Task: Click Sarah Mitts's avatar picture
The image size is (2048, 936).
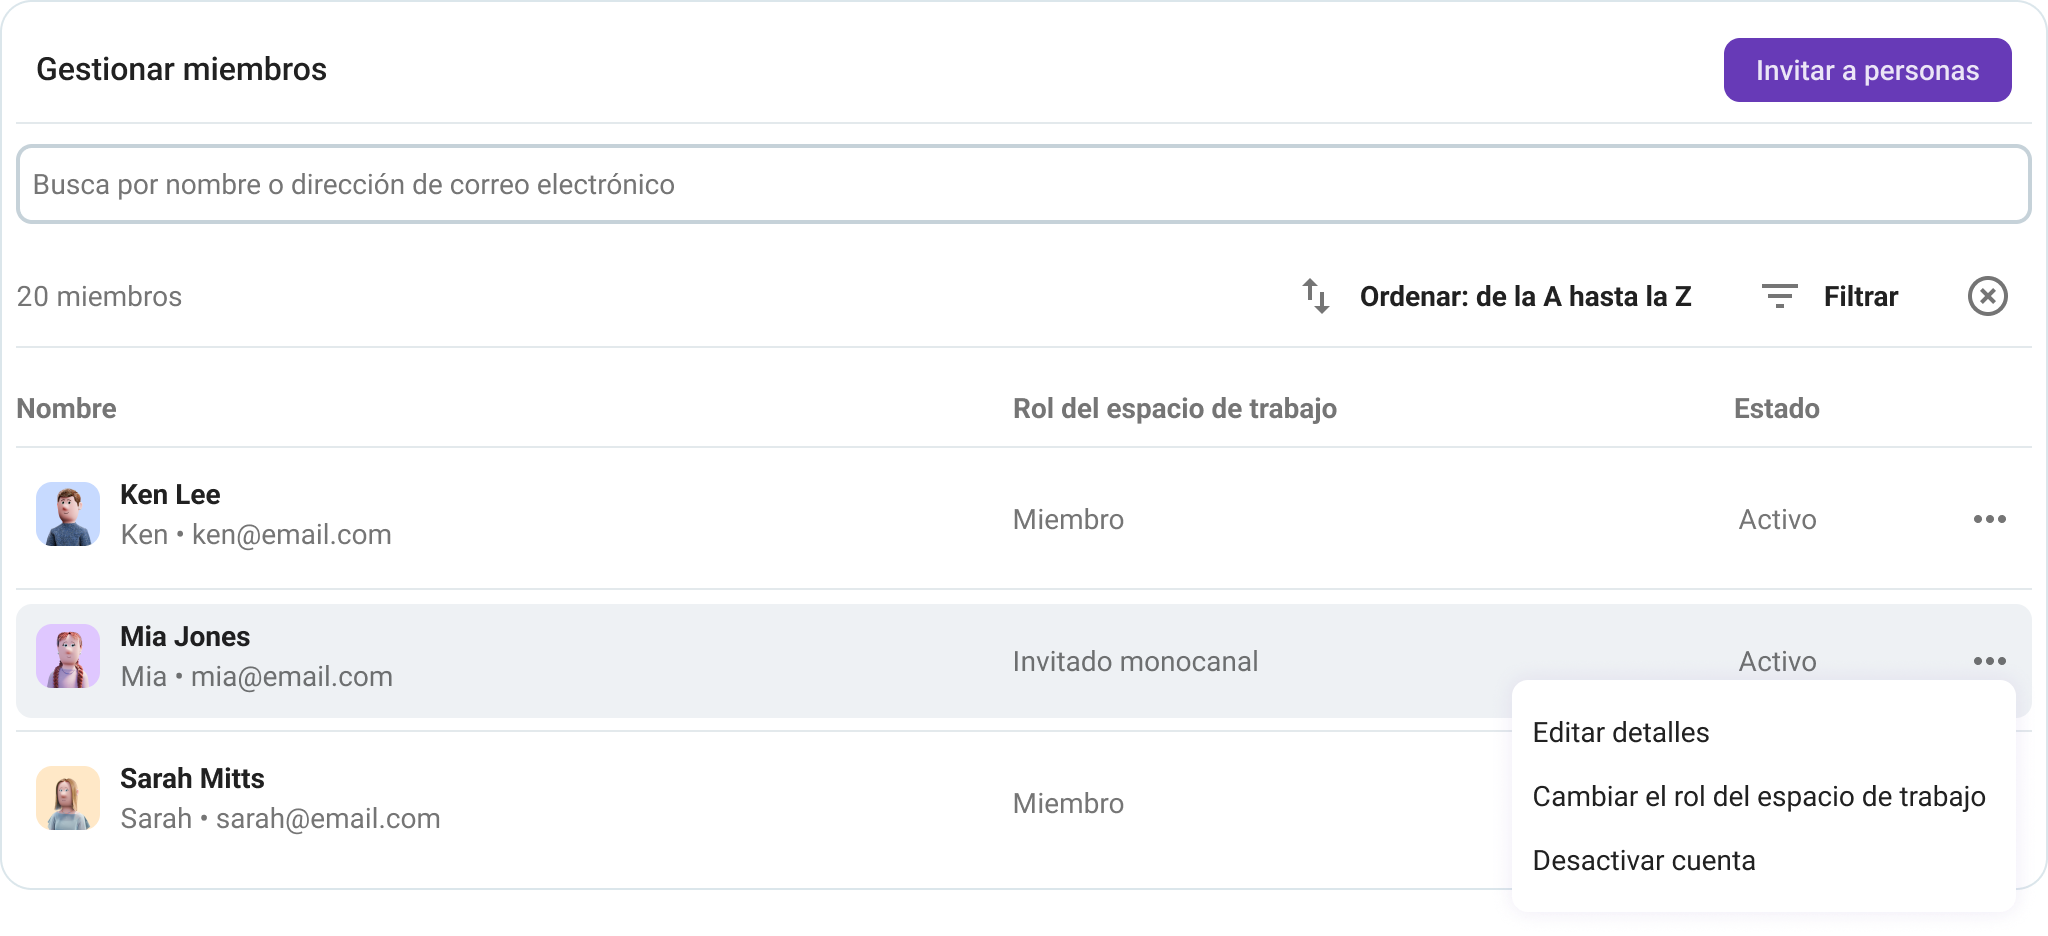Action: pos(68,798)
